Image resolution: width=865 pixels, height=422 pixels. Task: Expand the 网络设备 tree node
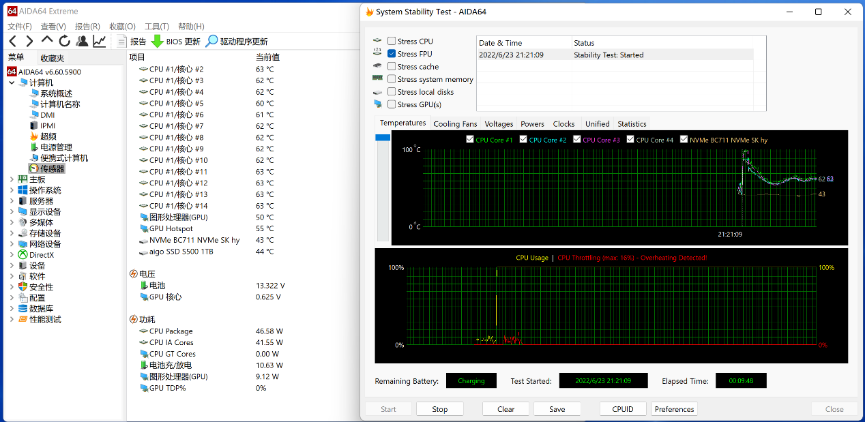(x=12, y=244)
